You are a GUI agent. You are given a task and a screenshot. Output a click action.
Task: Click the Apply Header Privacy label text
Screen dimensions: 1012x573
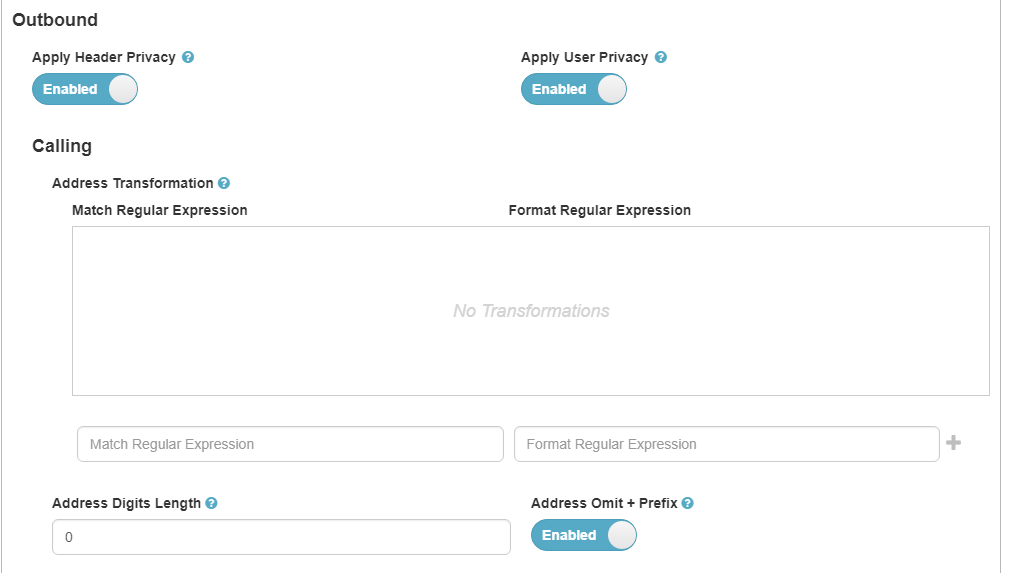[104, 58]
